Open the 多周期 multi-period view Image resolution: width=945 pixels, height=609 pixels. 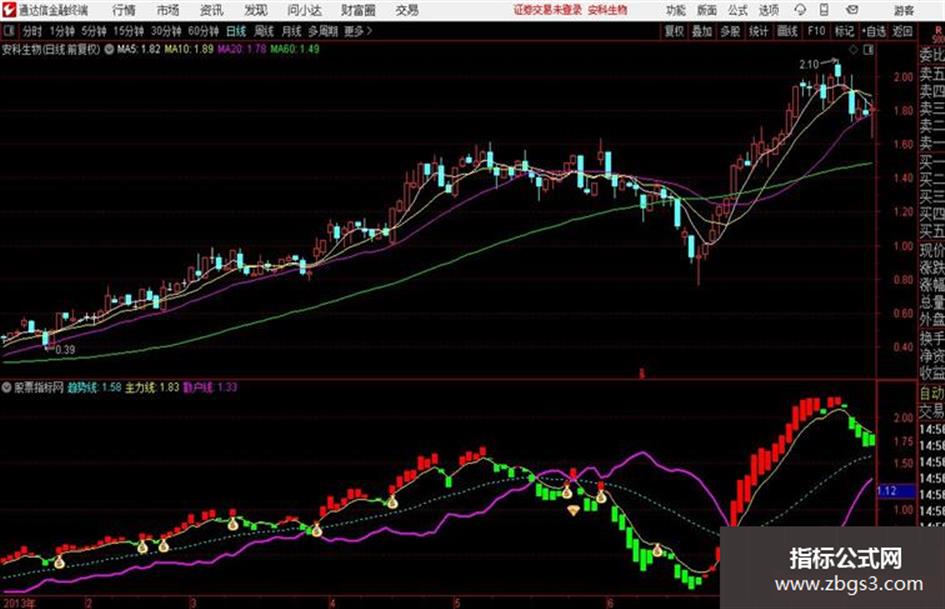(323, 31)
